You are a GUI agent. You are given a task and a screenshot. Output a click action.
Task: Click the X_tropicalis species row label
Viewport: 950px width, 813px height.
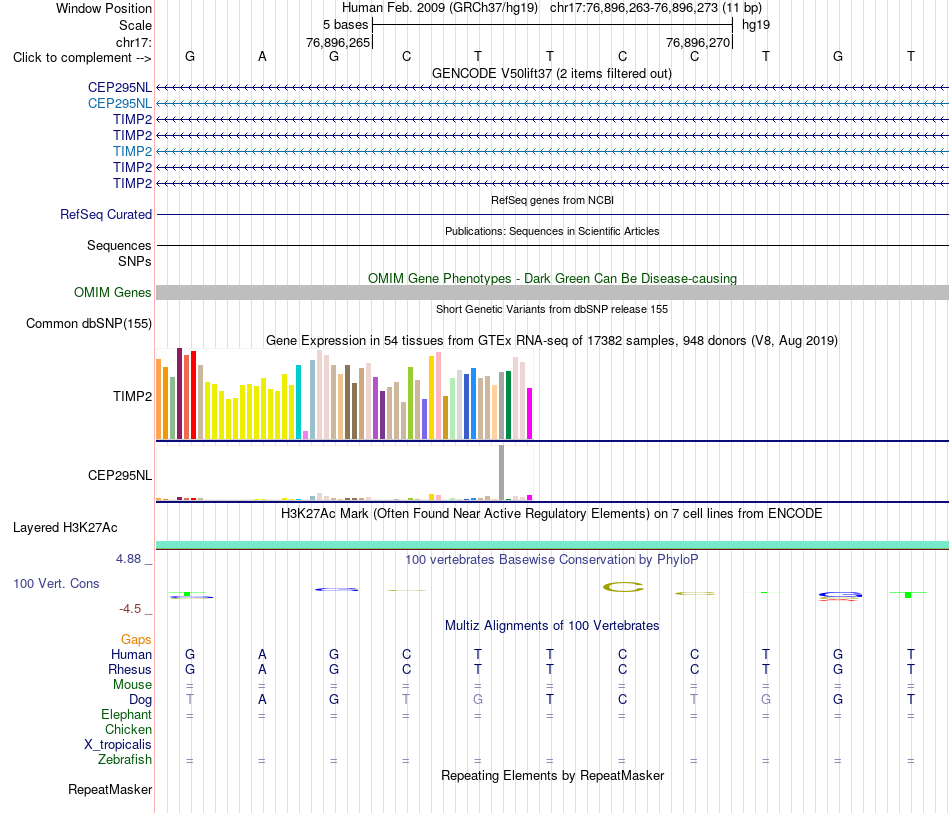coord(118,745)
